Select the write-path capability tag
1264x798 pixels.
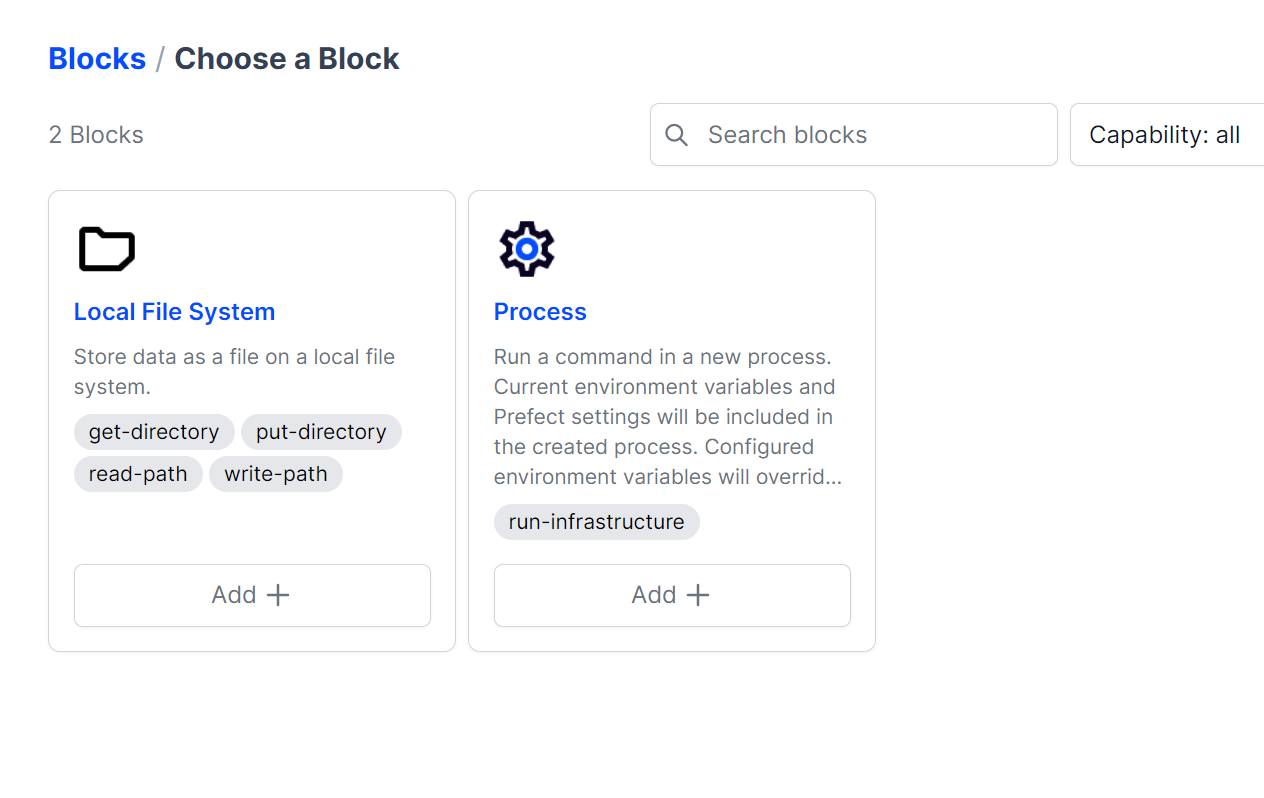[275, 473]
